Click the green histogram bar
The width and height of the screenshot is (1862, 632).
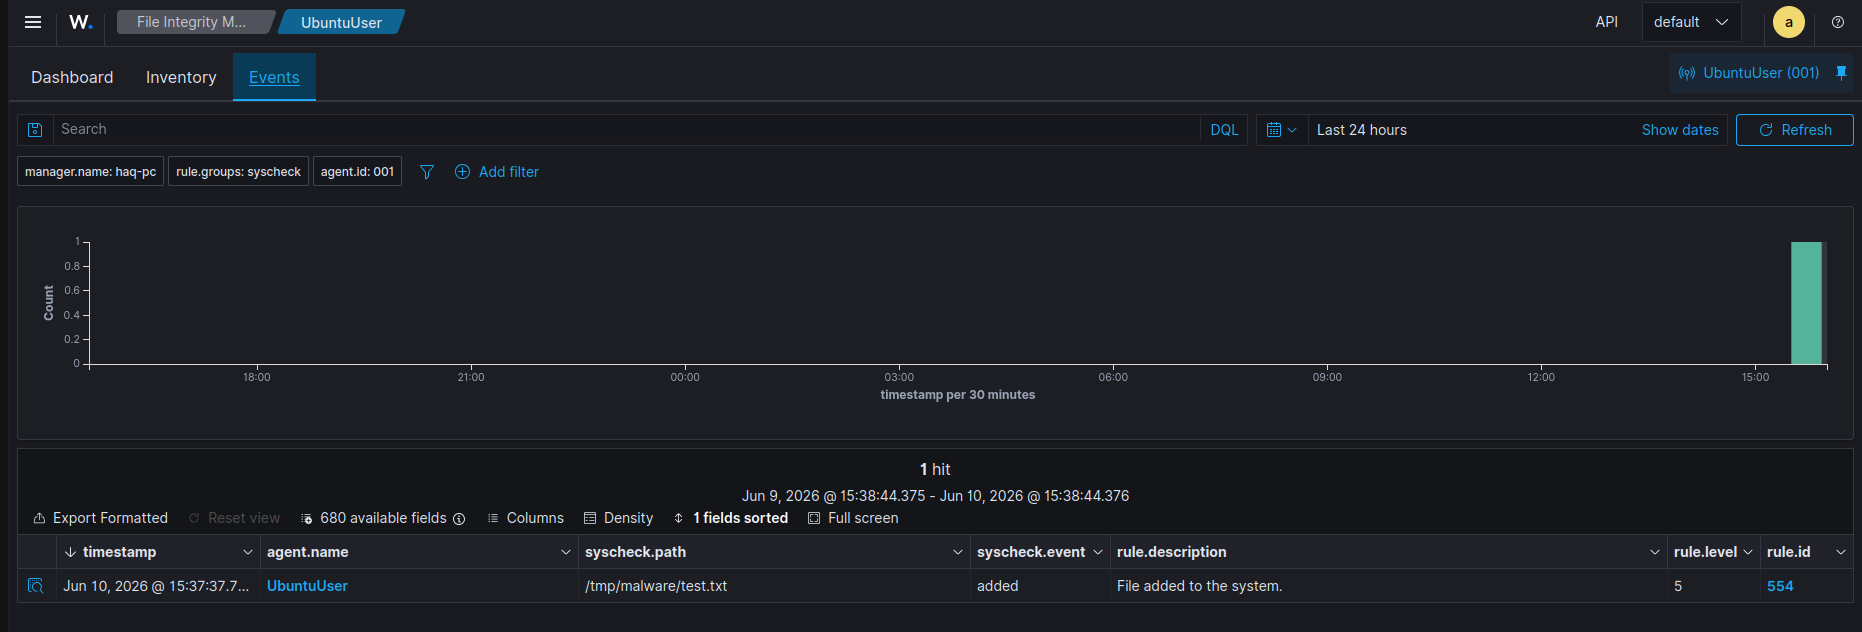(x=1806, y=303)
